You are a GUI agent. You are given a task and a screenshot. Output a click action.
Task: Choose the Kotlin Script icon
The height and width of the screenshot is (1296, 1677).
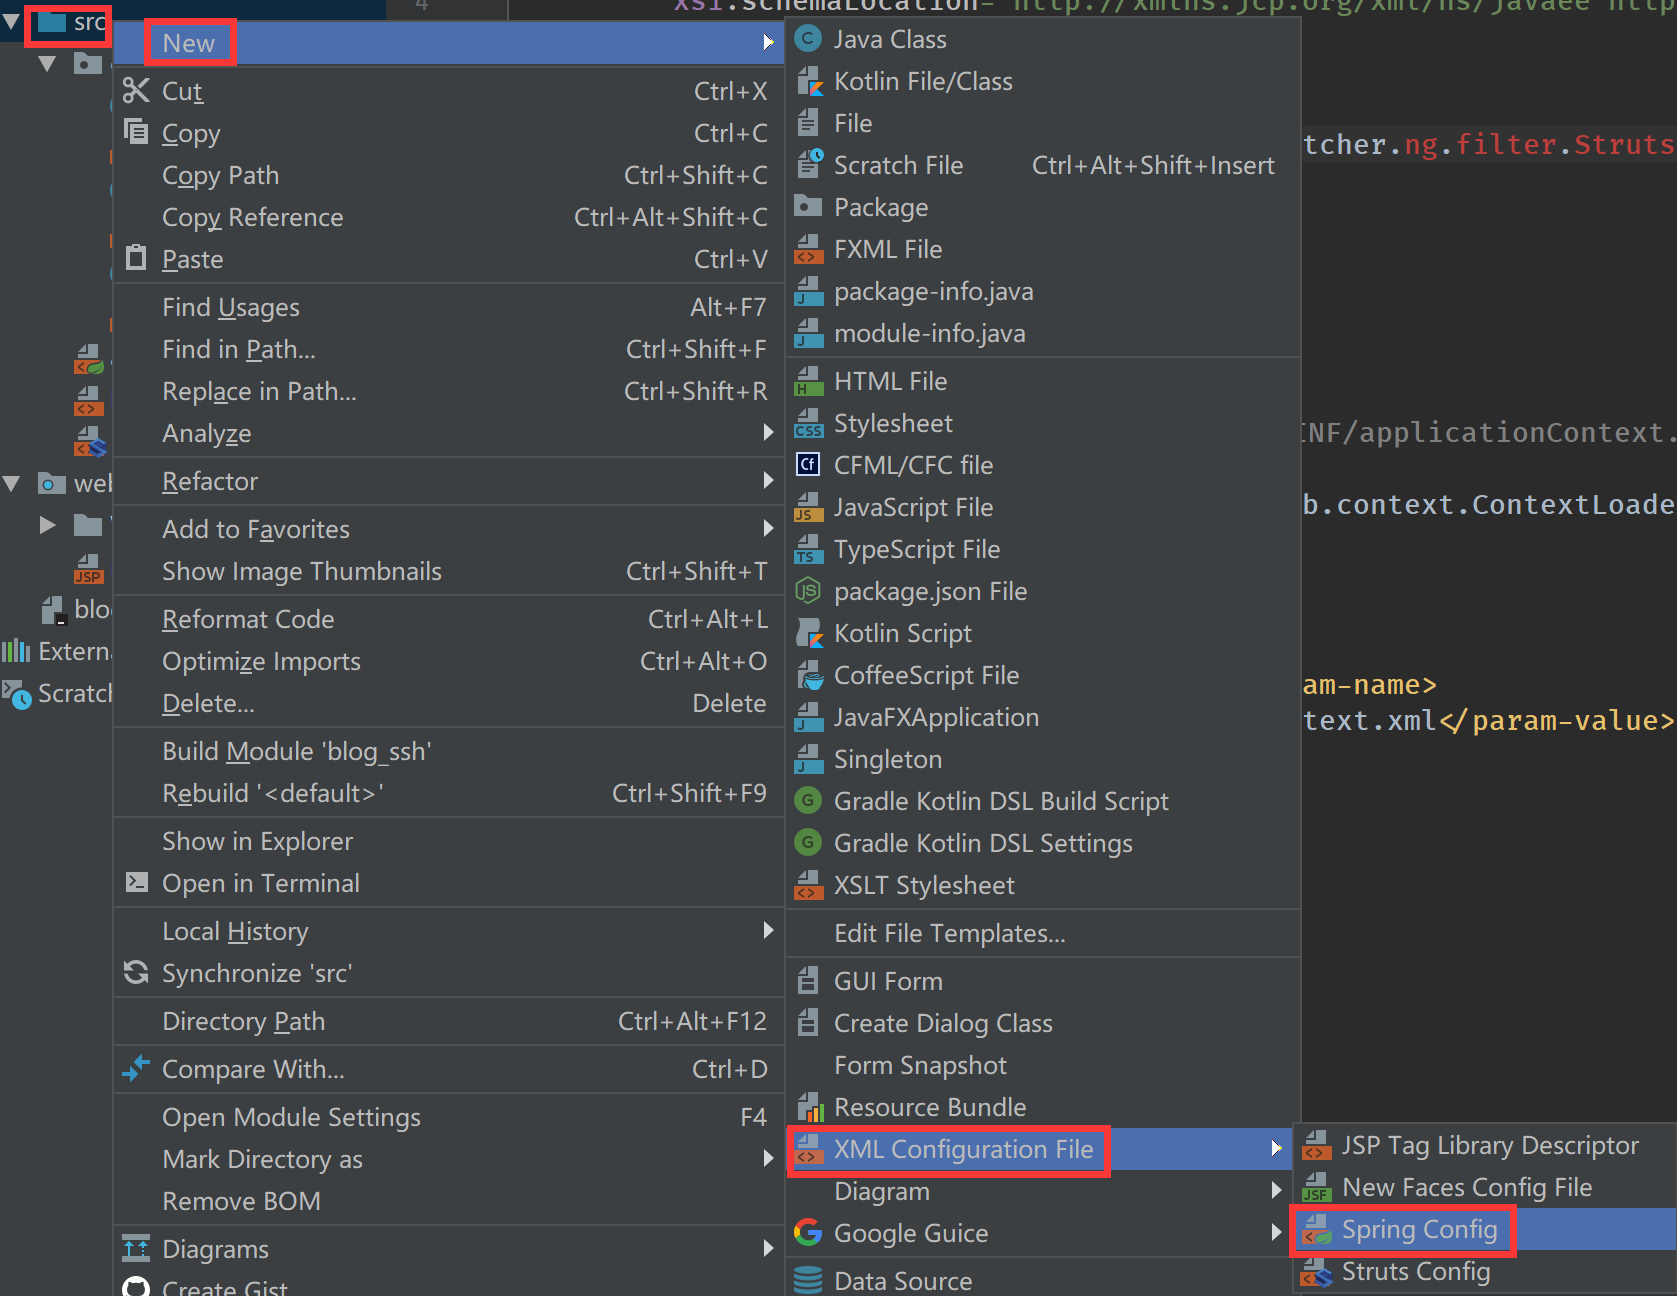click(x=808, y=633)
